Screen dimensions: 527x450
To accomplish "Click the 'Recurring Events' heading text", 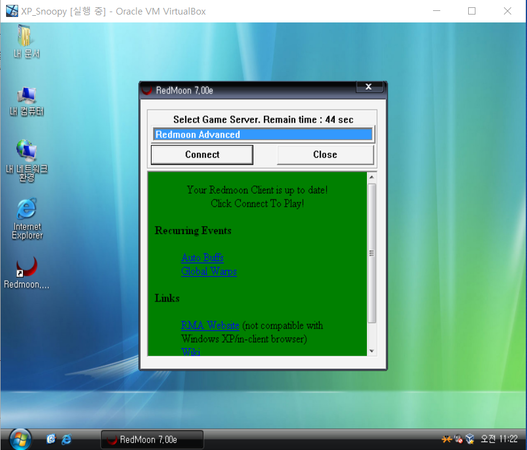I will (193, 231).
